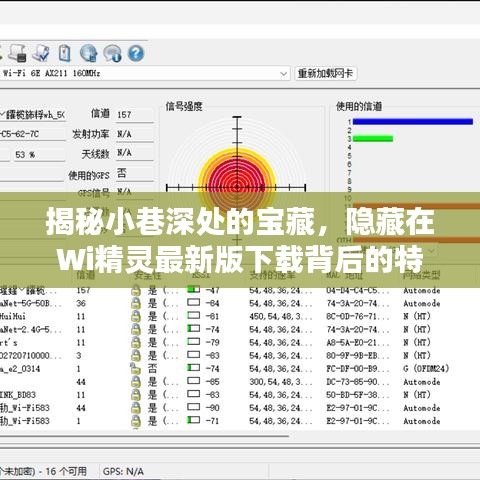Image resolution: width=480 pixels, height=480 pixels.
Task: Click the lock icon in the -47 RSSI row
Action: pyautogui.click(x=135, y=290)
